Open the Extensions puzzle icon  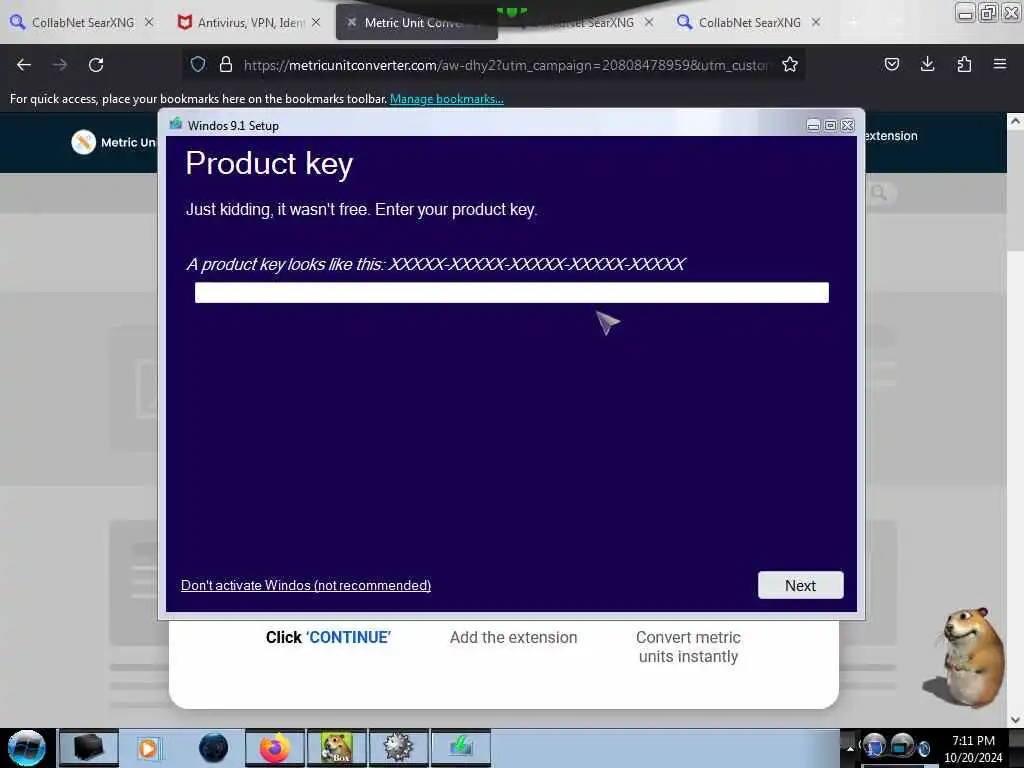(x=964, y=64)
